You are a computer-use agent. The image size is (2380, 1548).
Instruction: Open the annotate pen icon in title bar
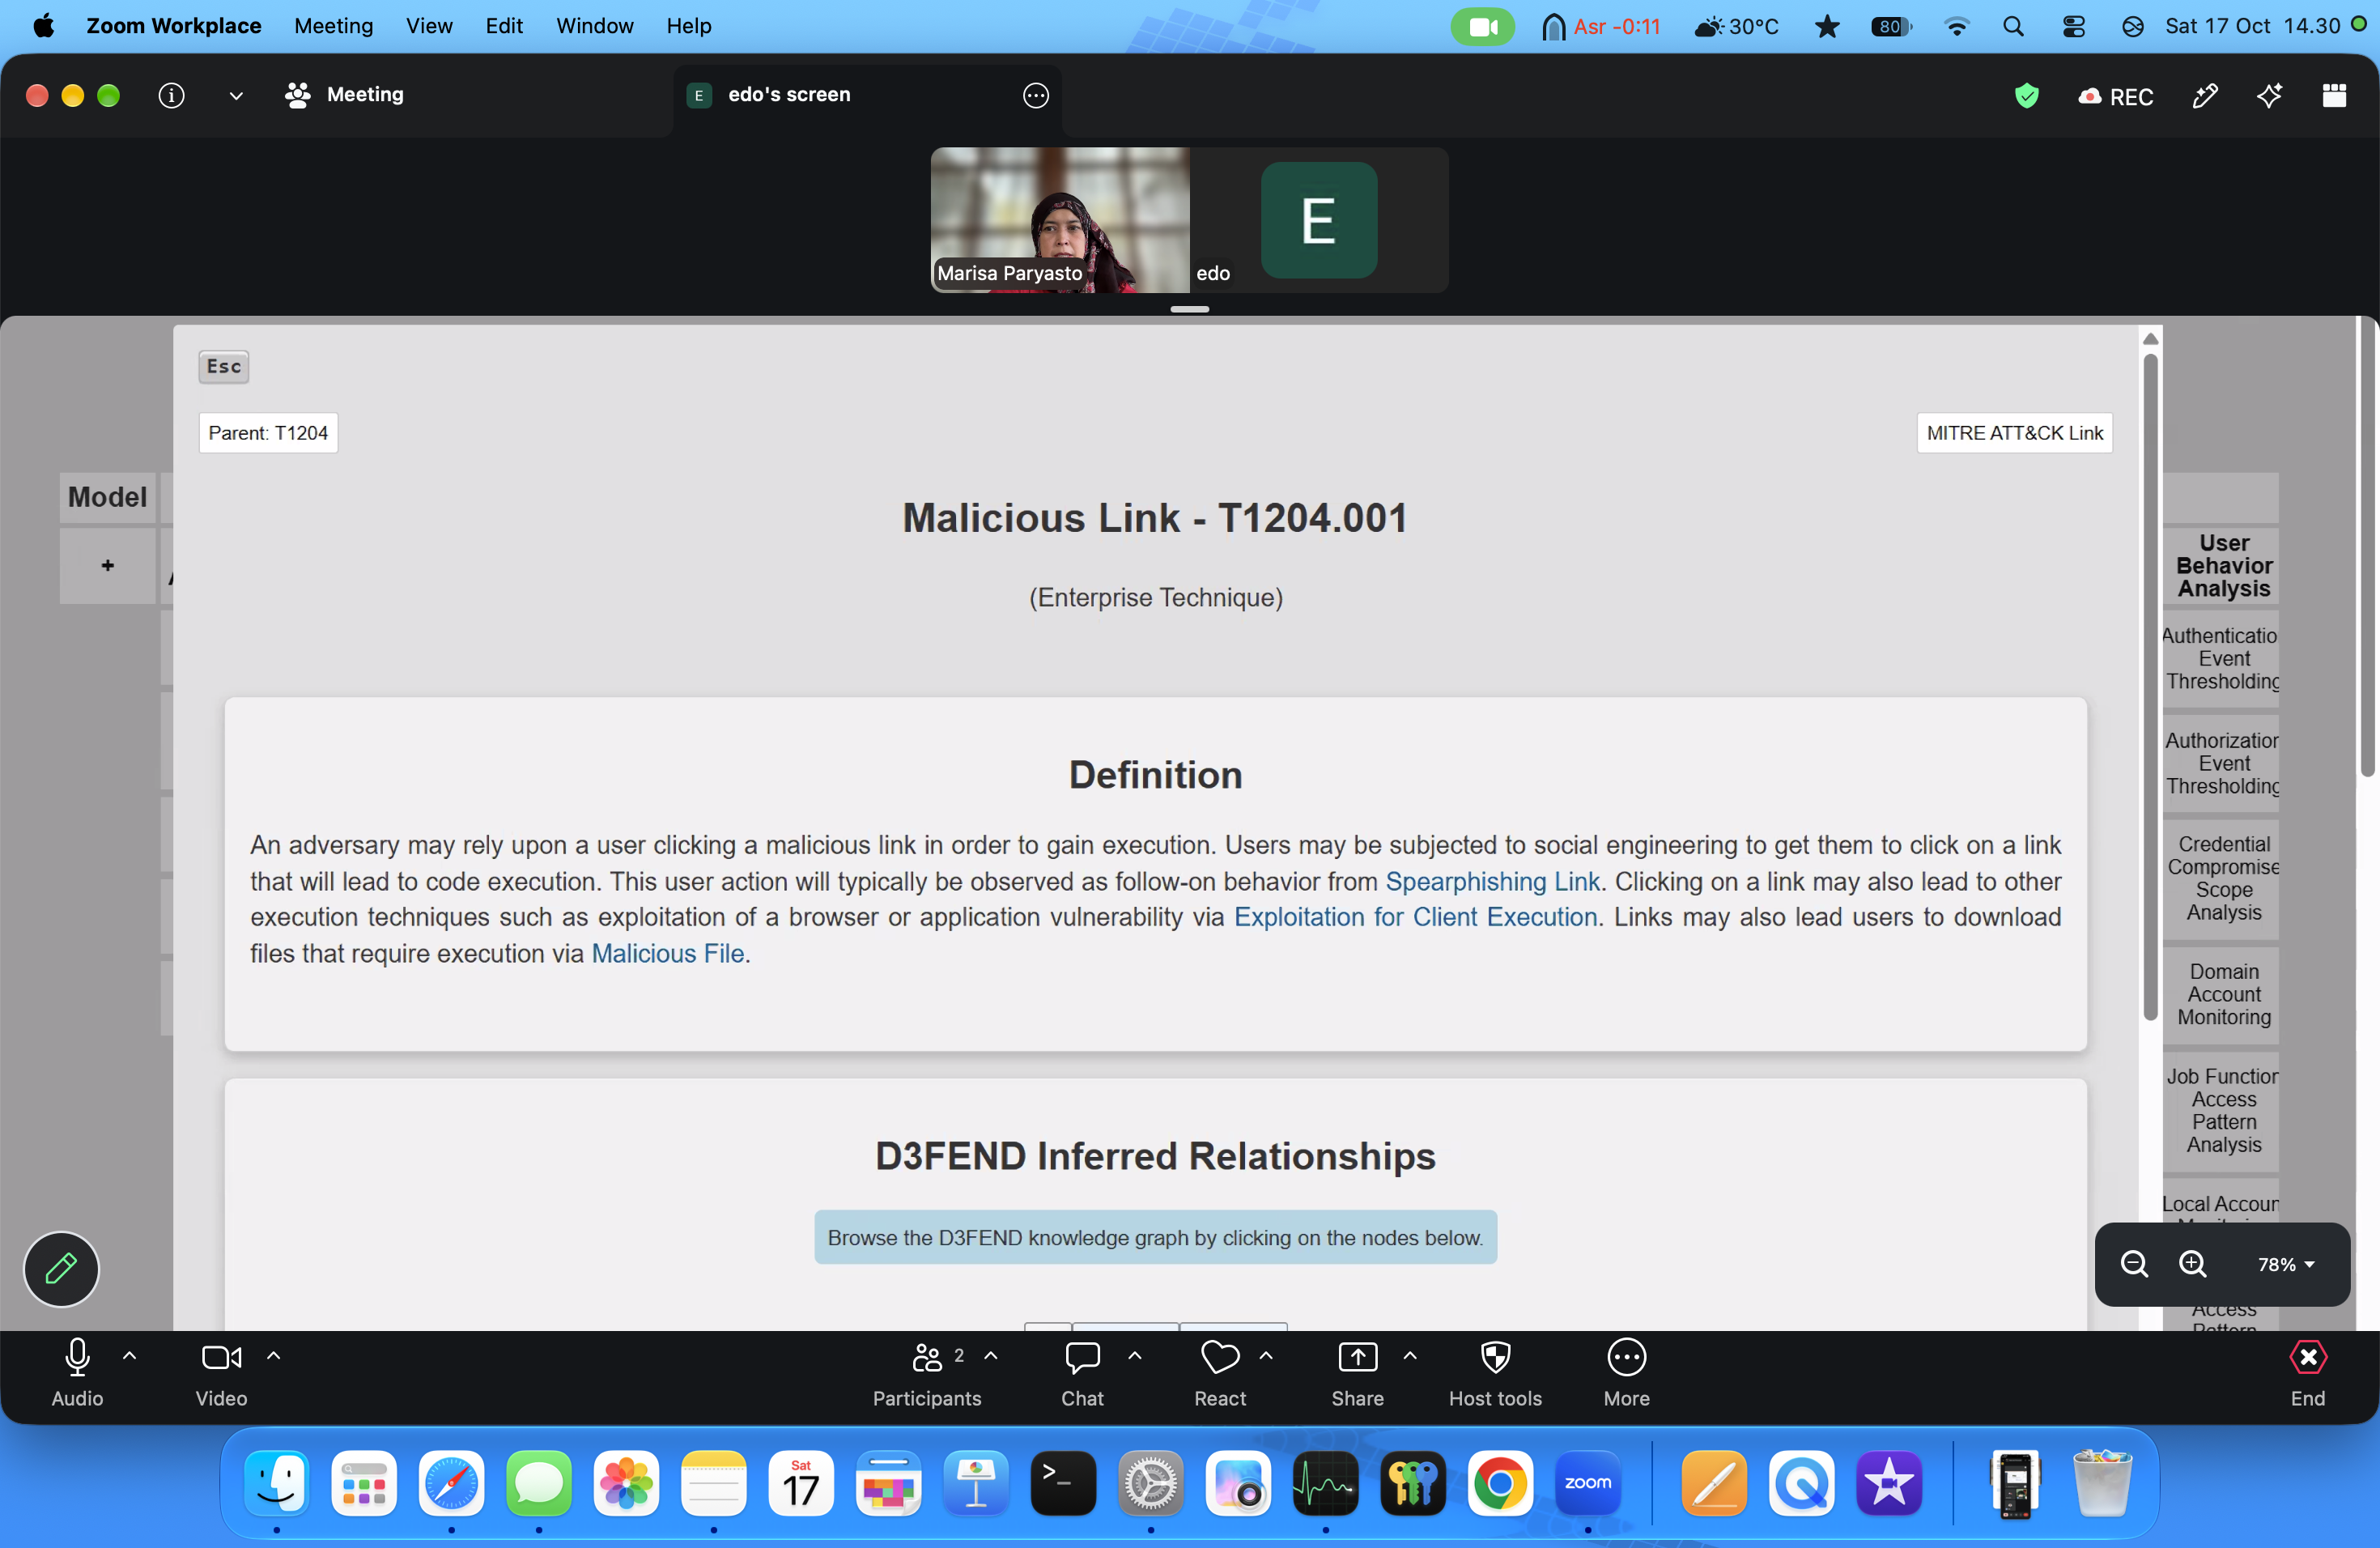point(2205,96)
